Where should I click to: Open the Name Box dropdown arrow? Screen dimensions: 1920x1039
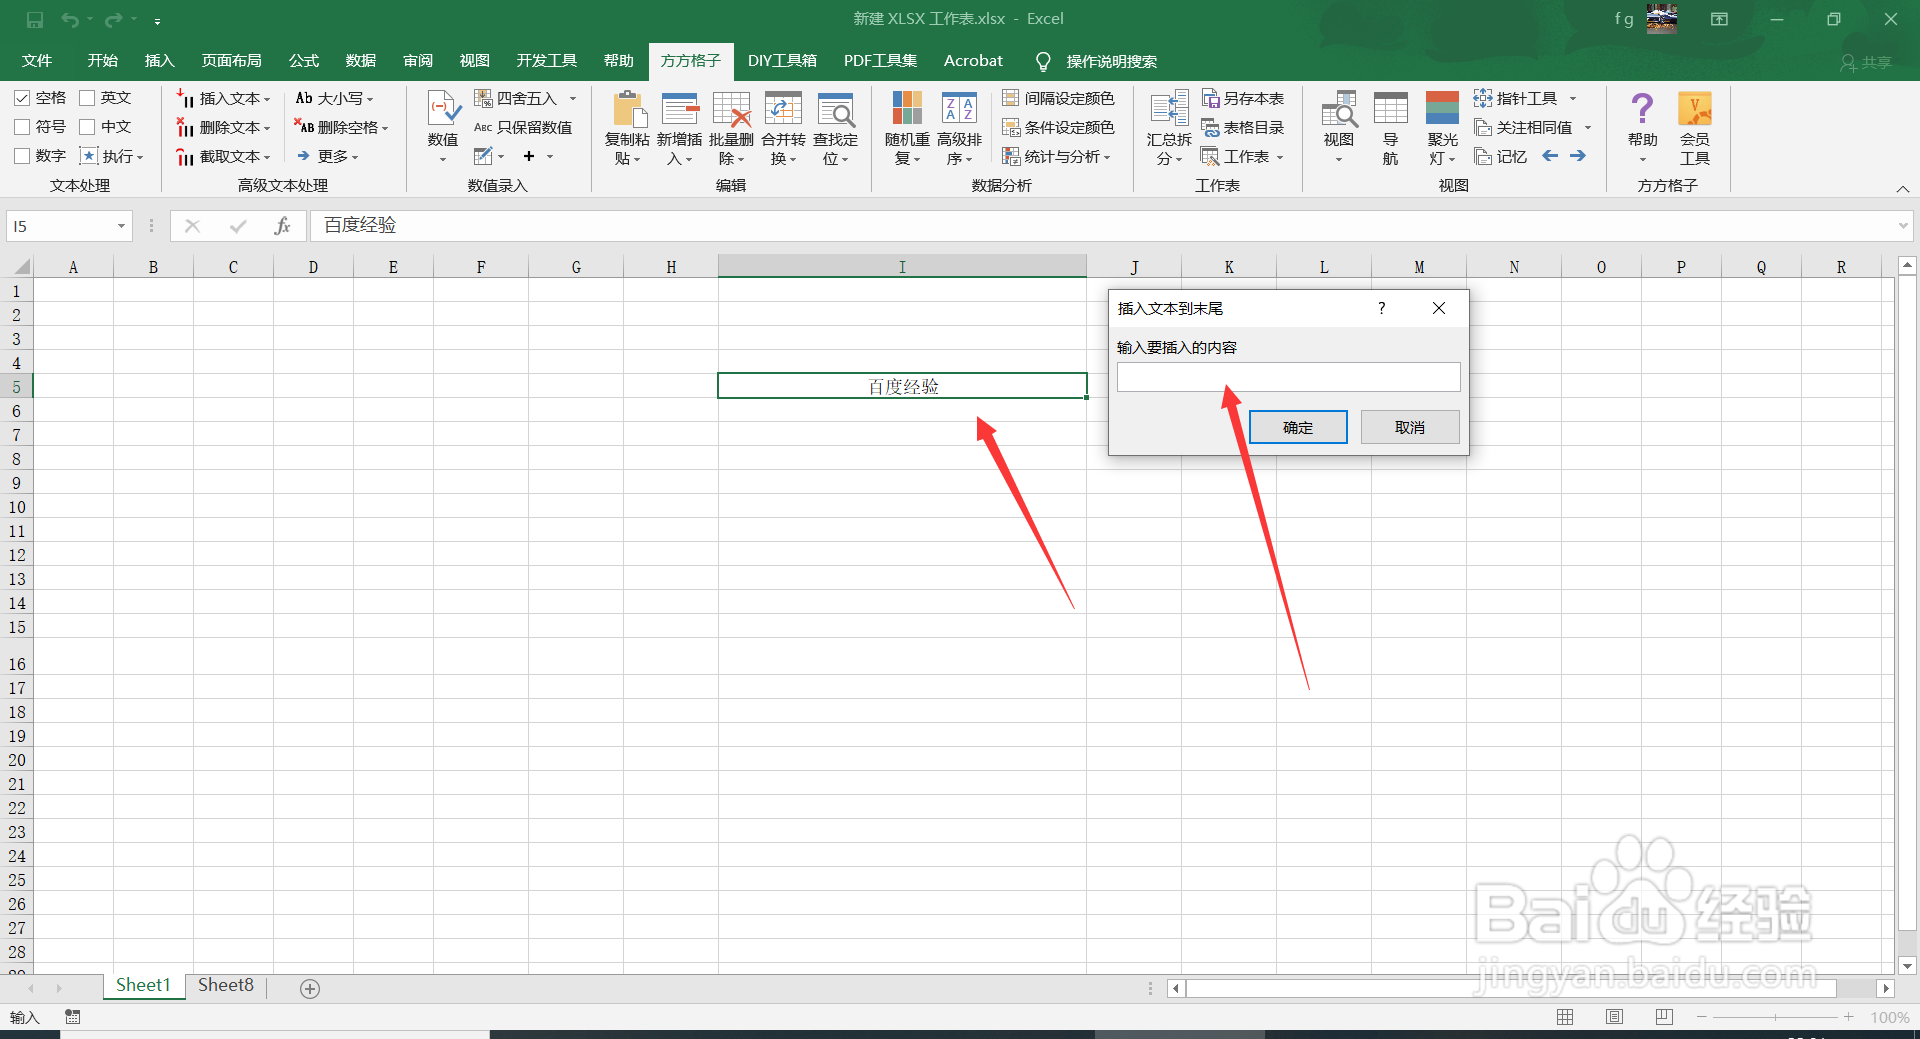(x=121, y=226)
